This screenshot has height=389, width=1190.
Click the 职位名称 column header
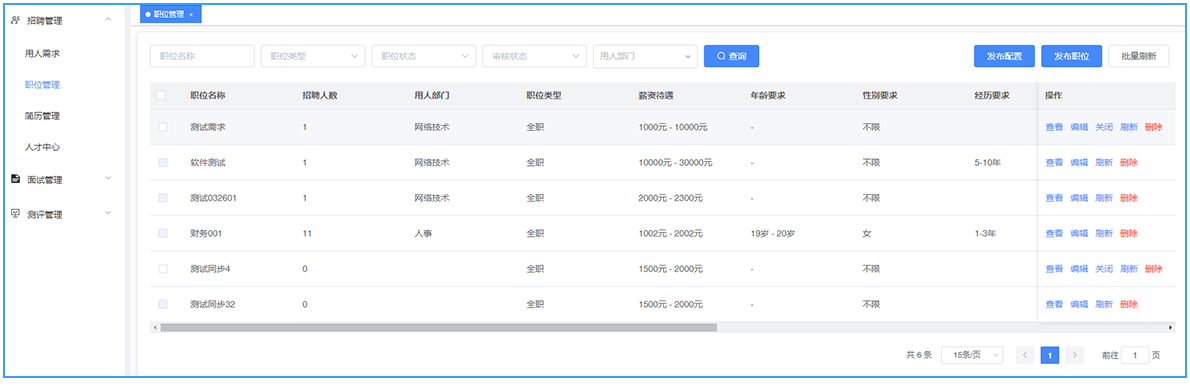pyautogui.click(x=208, y=96)
